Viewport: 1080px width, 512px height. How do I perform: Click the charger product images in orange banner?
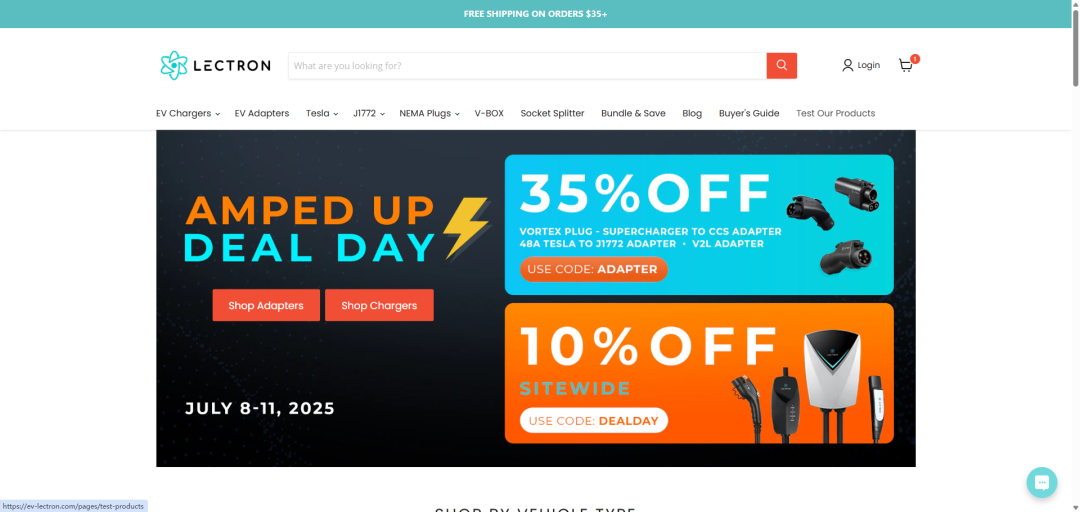(x=807, y=386)
